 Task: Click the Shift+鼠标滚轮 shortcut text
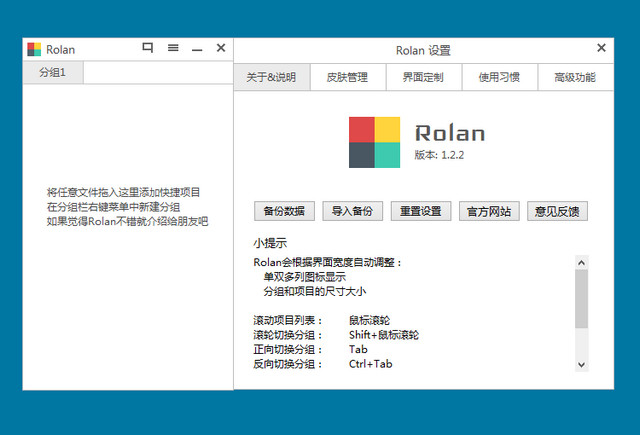[x=384, y=335]
